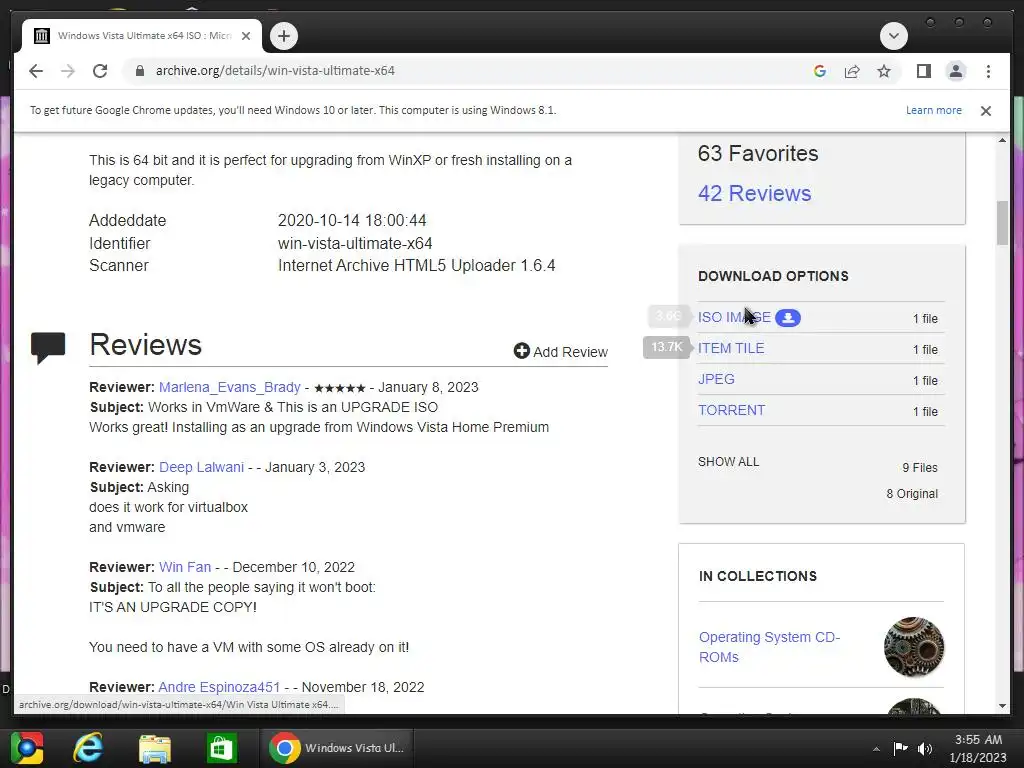Open Chrome profile avatar

pos(955,71)
